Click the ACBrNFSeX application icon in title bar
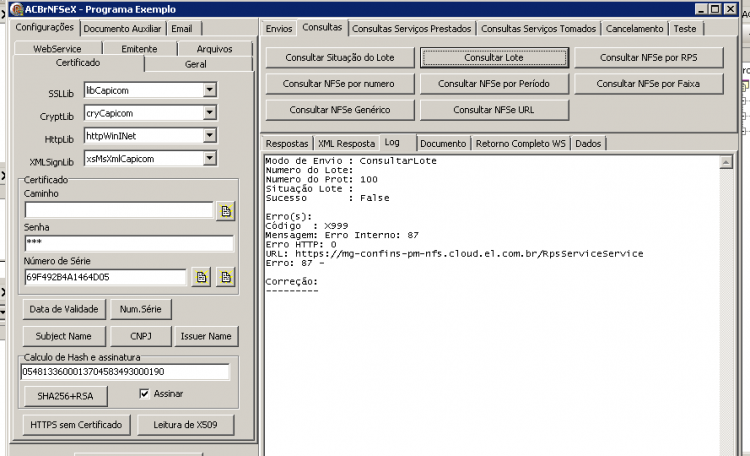This screenshot has width=750, height=456. point(16,9)
